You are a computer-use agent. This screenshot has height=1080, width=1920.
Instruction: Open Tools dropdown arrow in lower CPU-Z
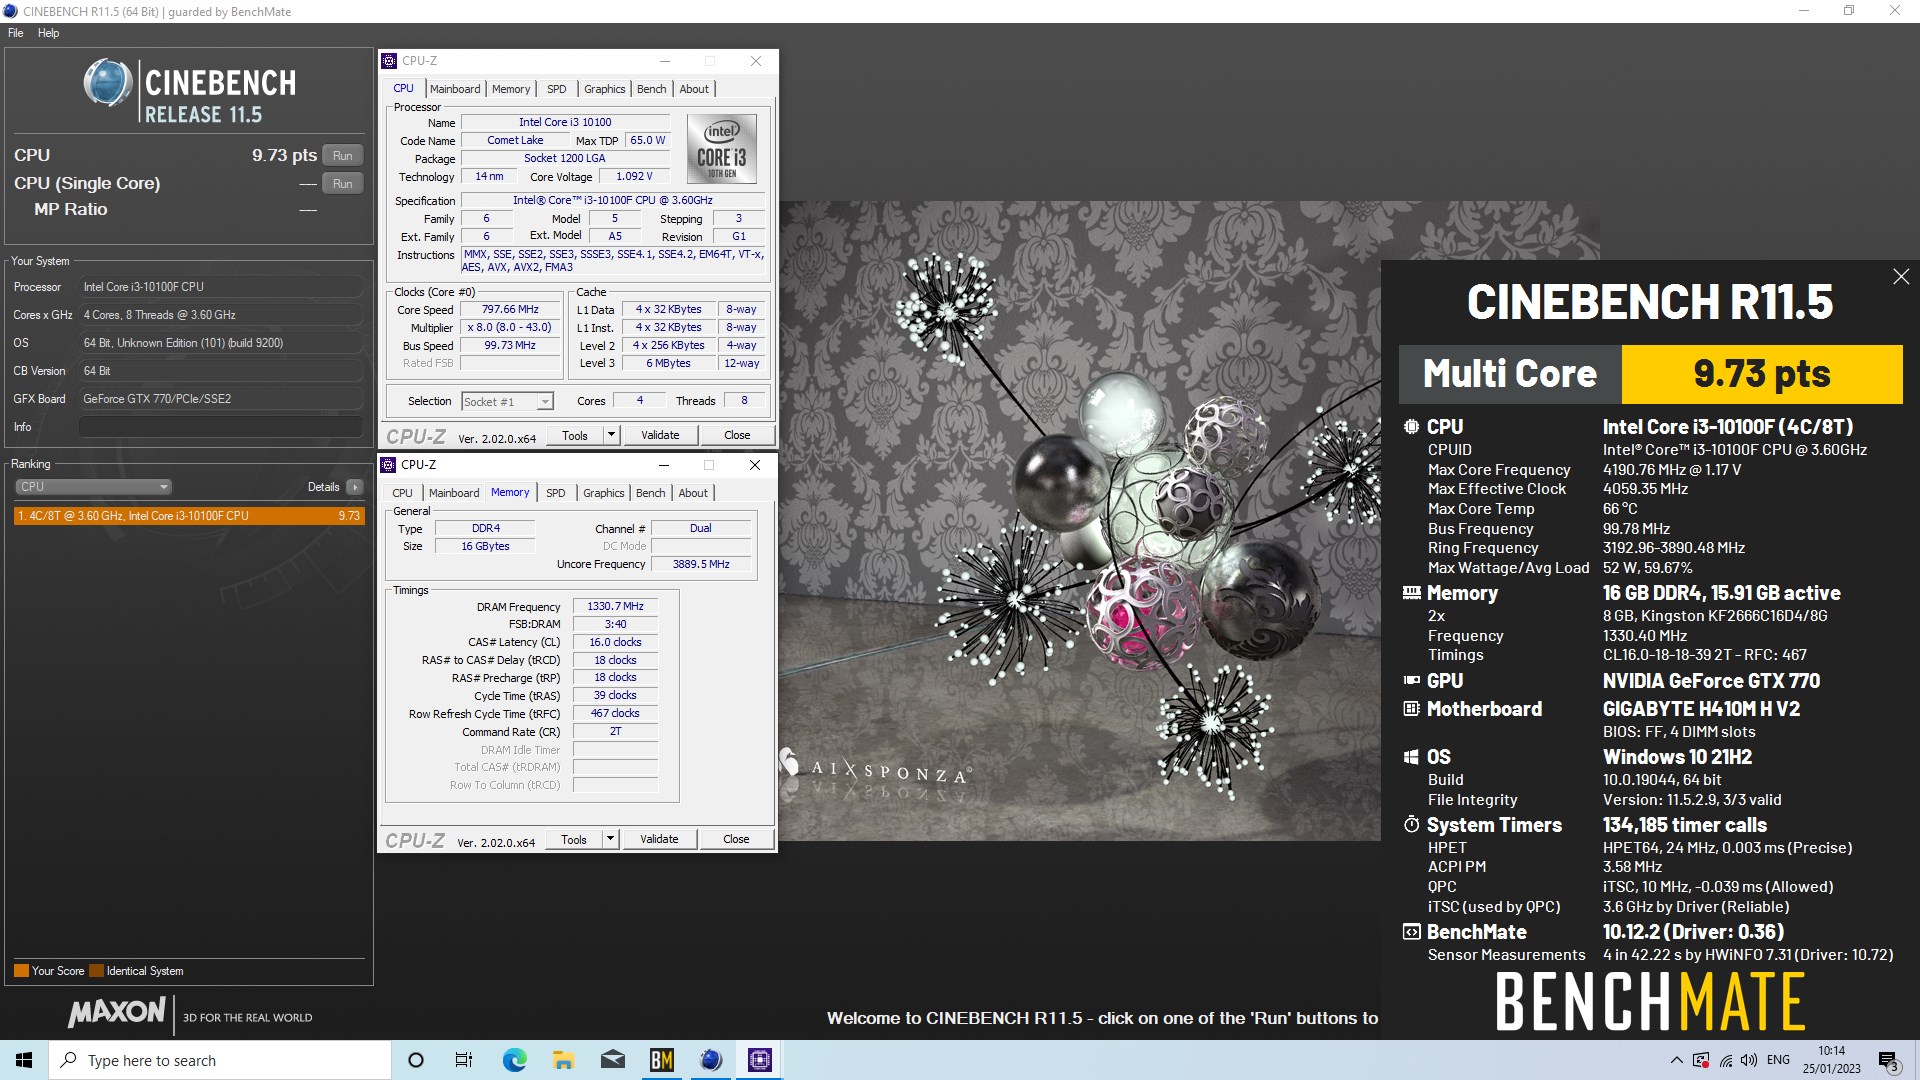click(x=610, y=840)
